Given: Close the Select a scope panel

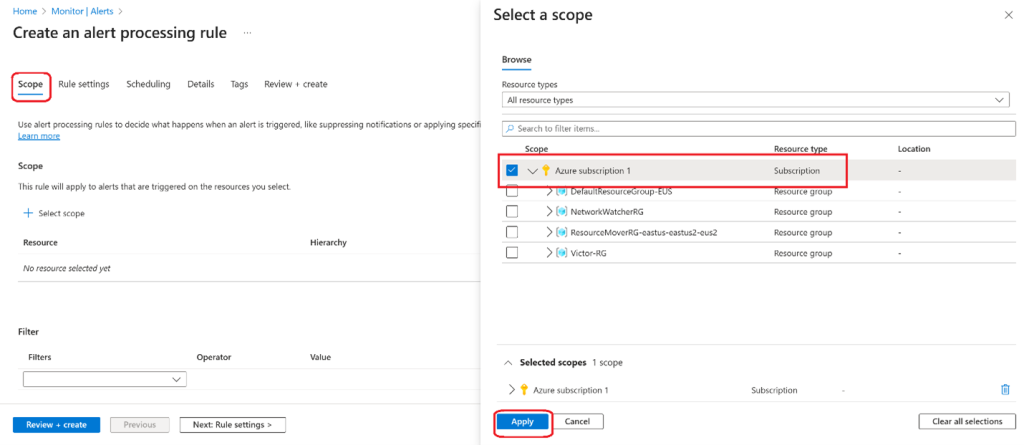Looking at the screenshot, I should click(x=1008, y=15).
